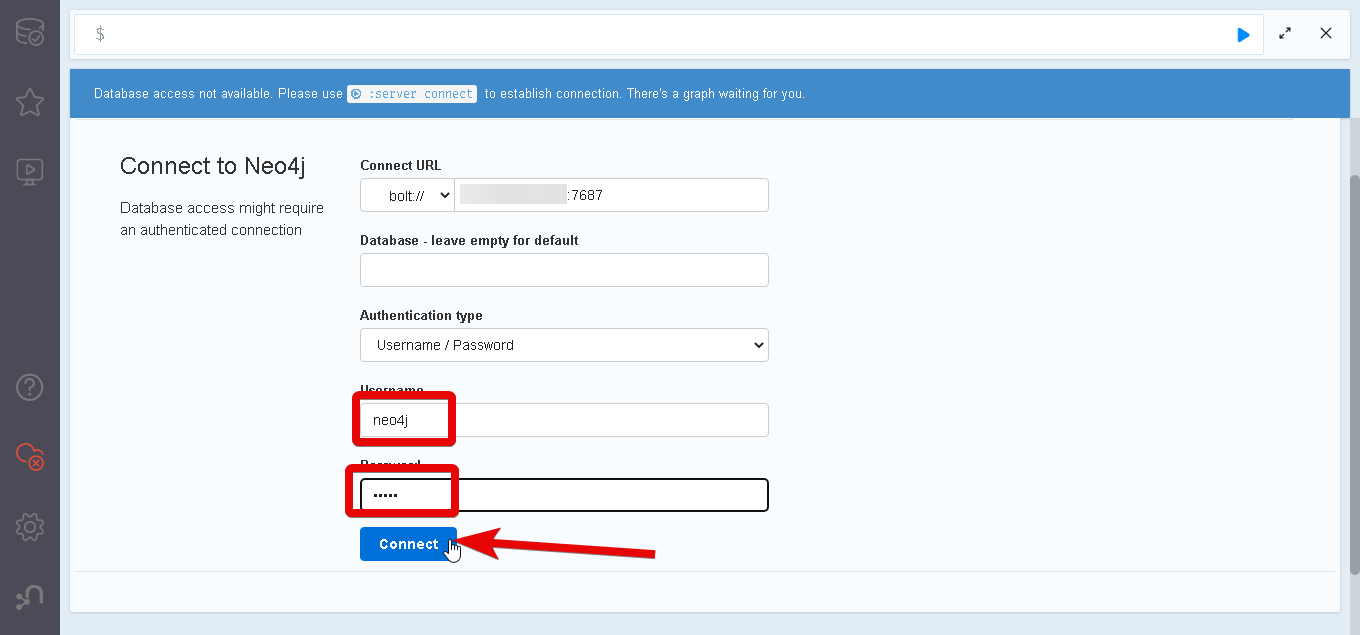
Task: Click the :server connect command link
Action: tap(412, 94)
